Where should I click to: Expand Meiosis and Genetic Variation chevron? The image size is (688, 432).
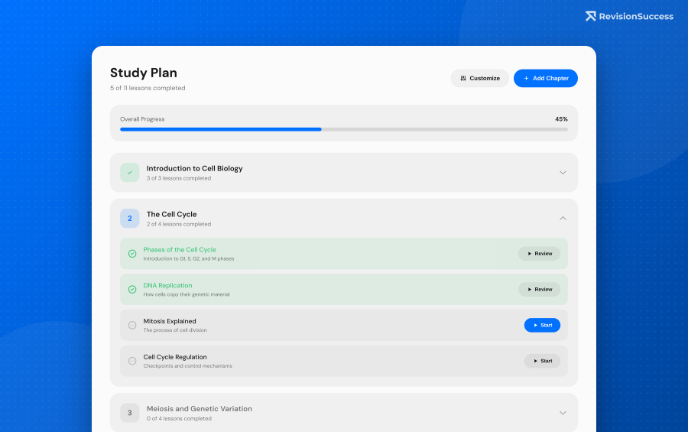pos(562,412)
